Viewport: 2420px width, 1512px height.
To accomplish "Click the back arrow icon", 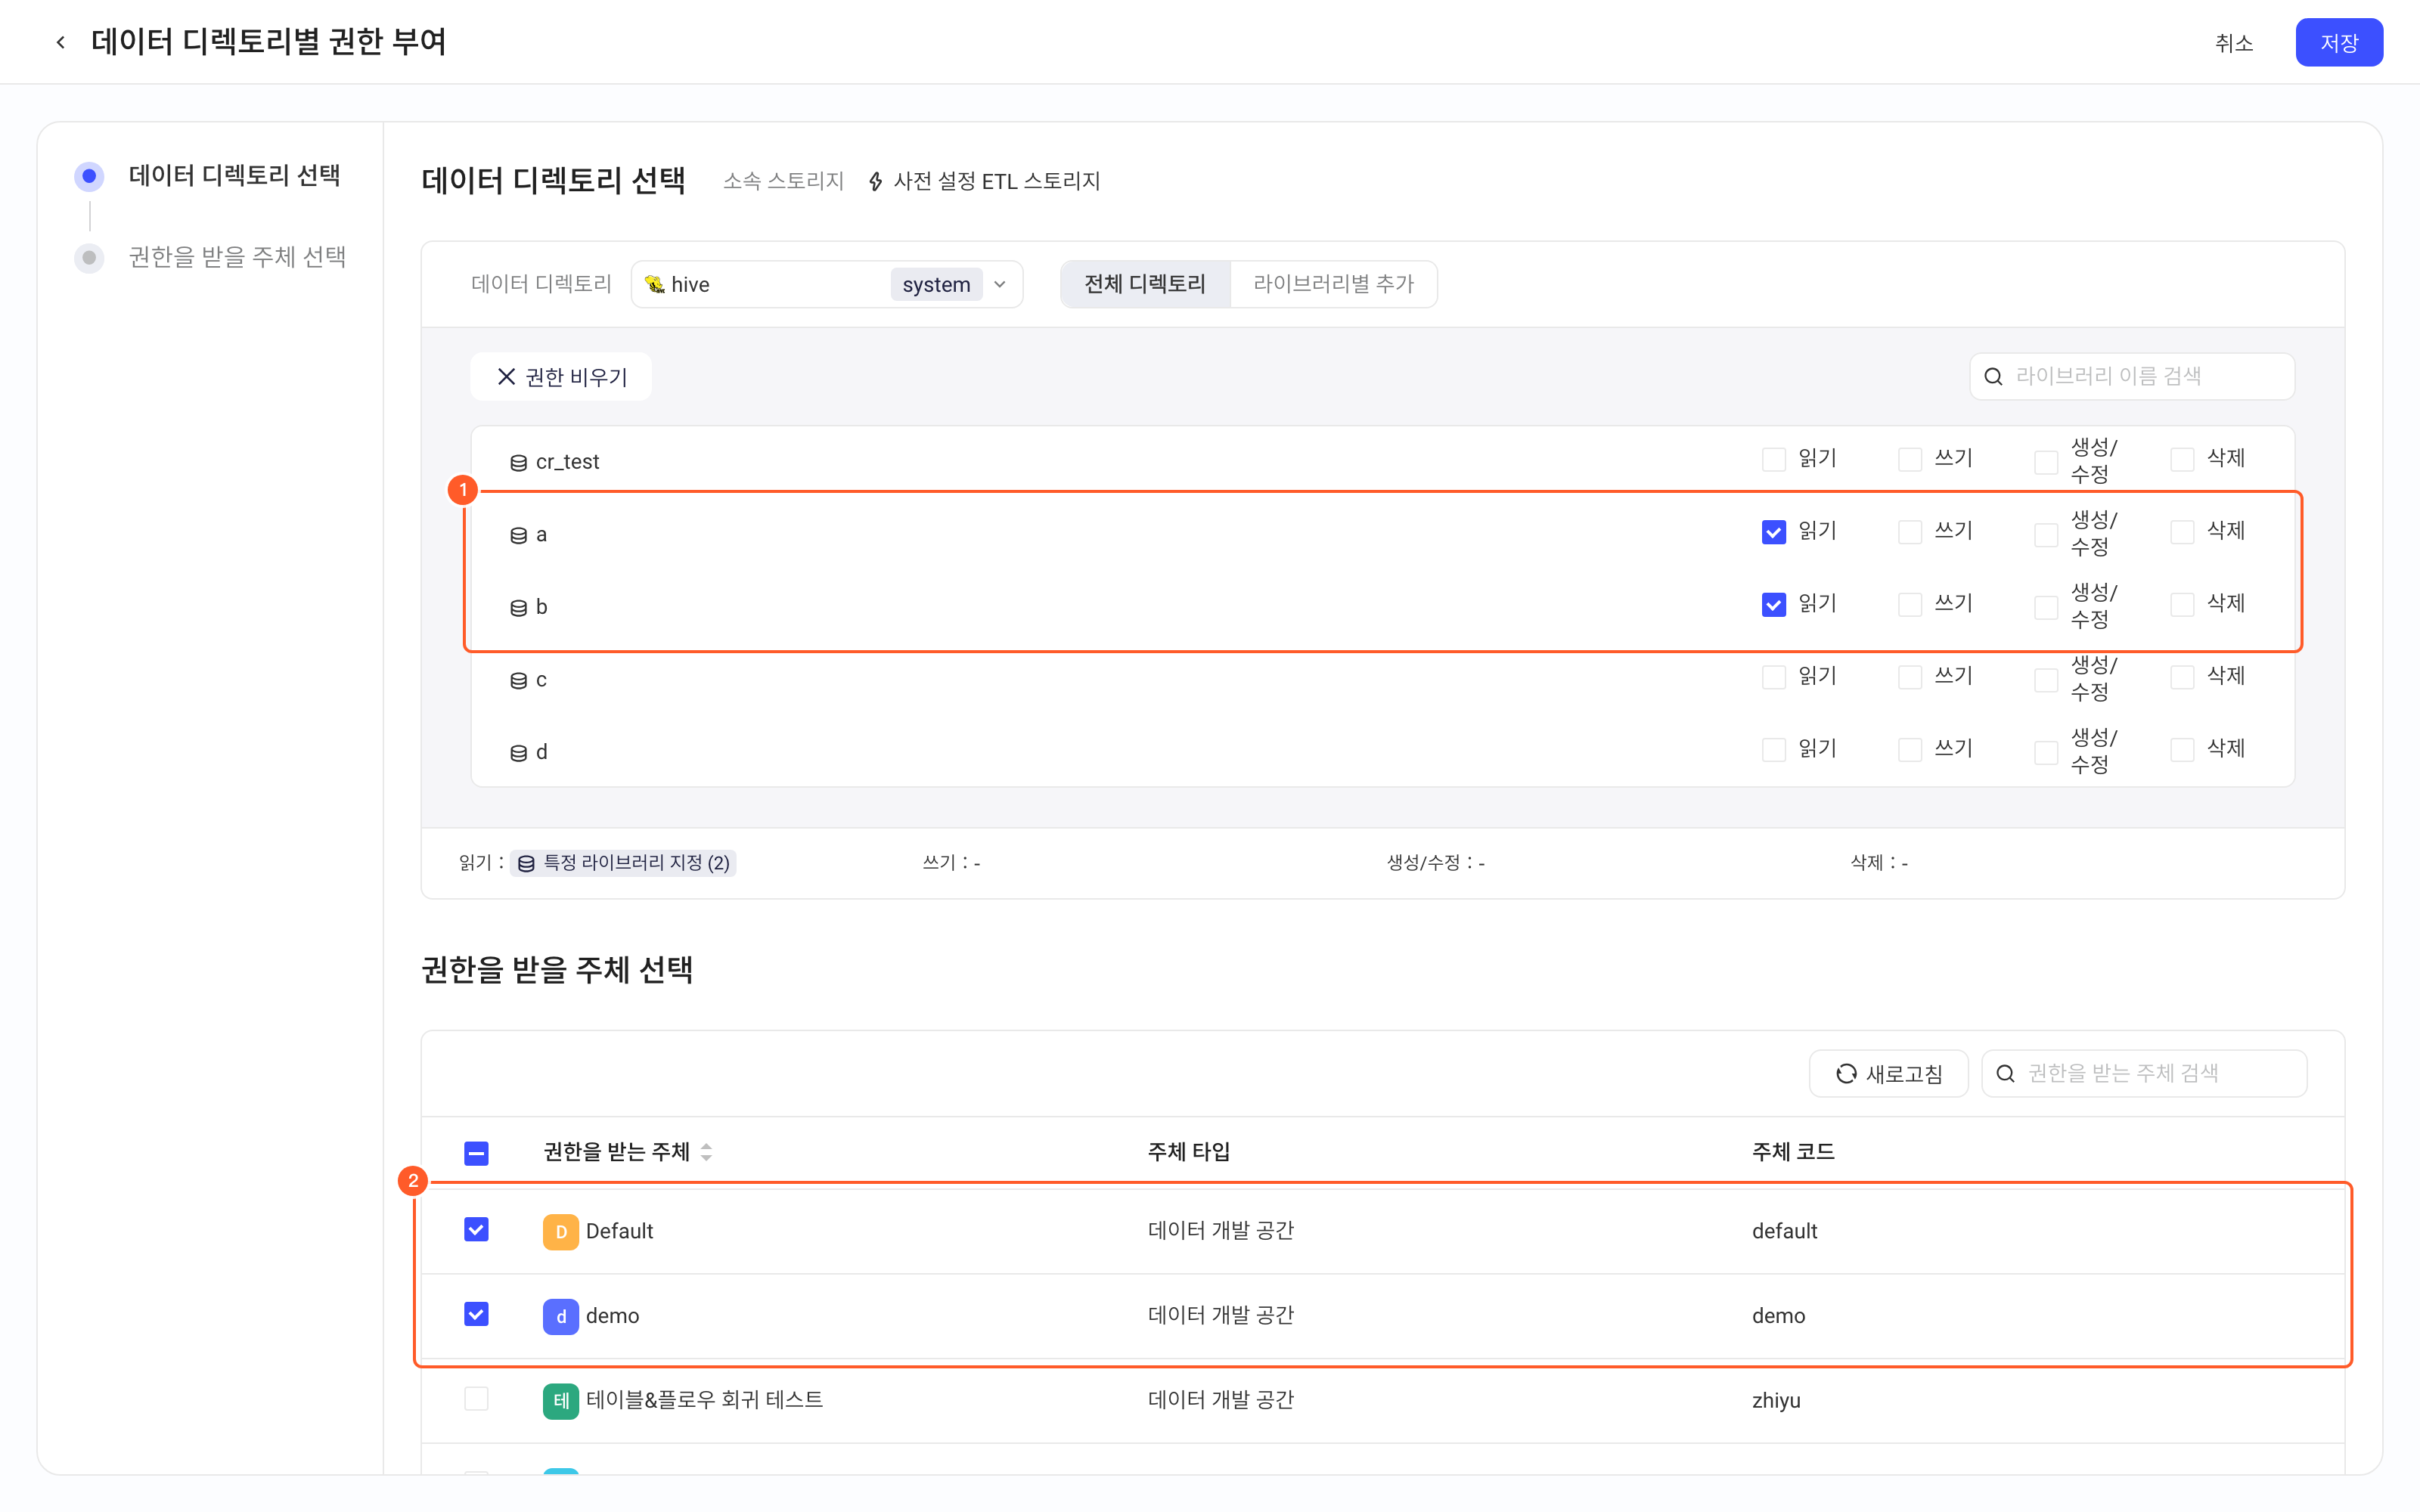I will click(x=61, y=42).
